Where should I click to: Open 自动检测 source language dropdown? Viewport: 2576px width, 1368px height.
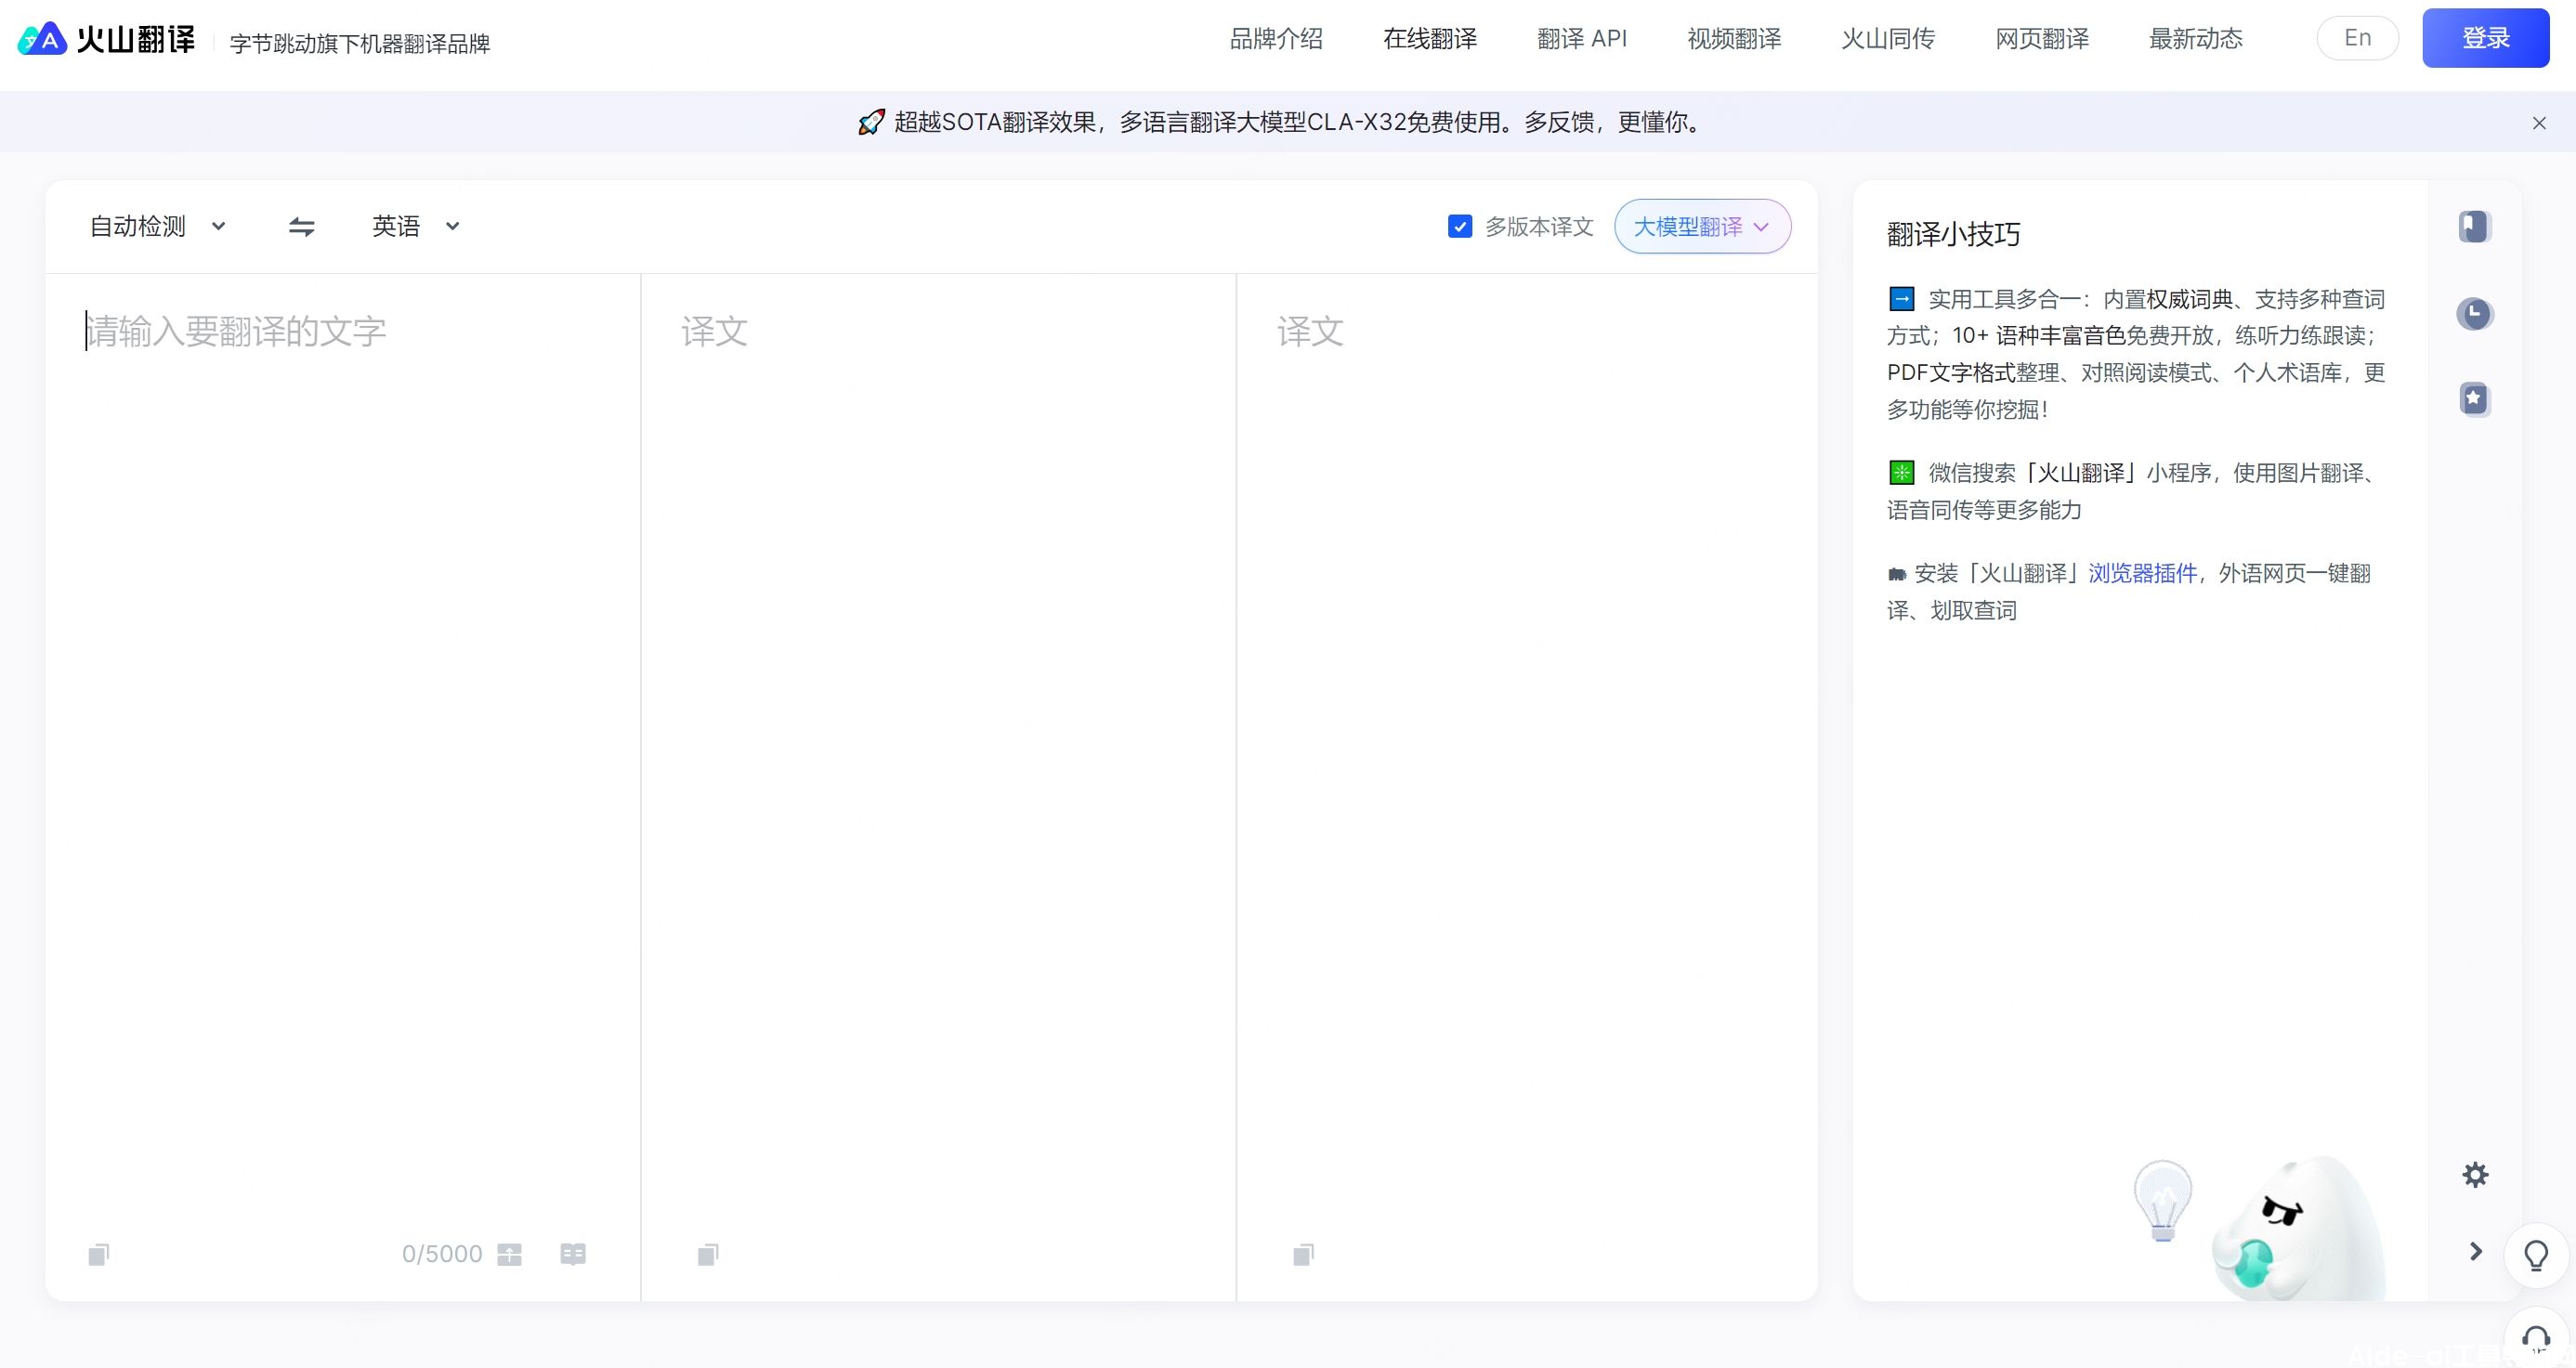click(158, 227)
